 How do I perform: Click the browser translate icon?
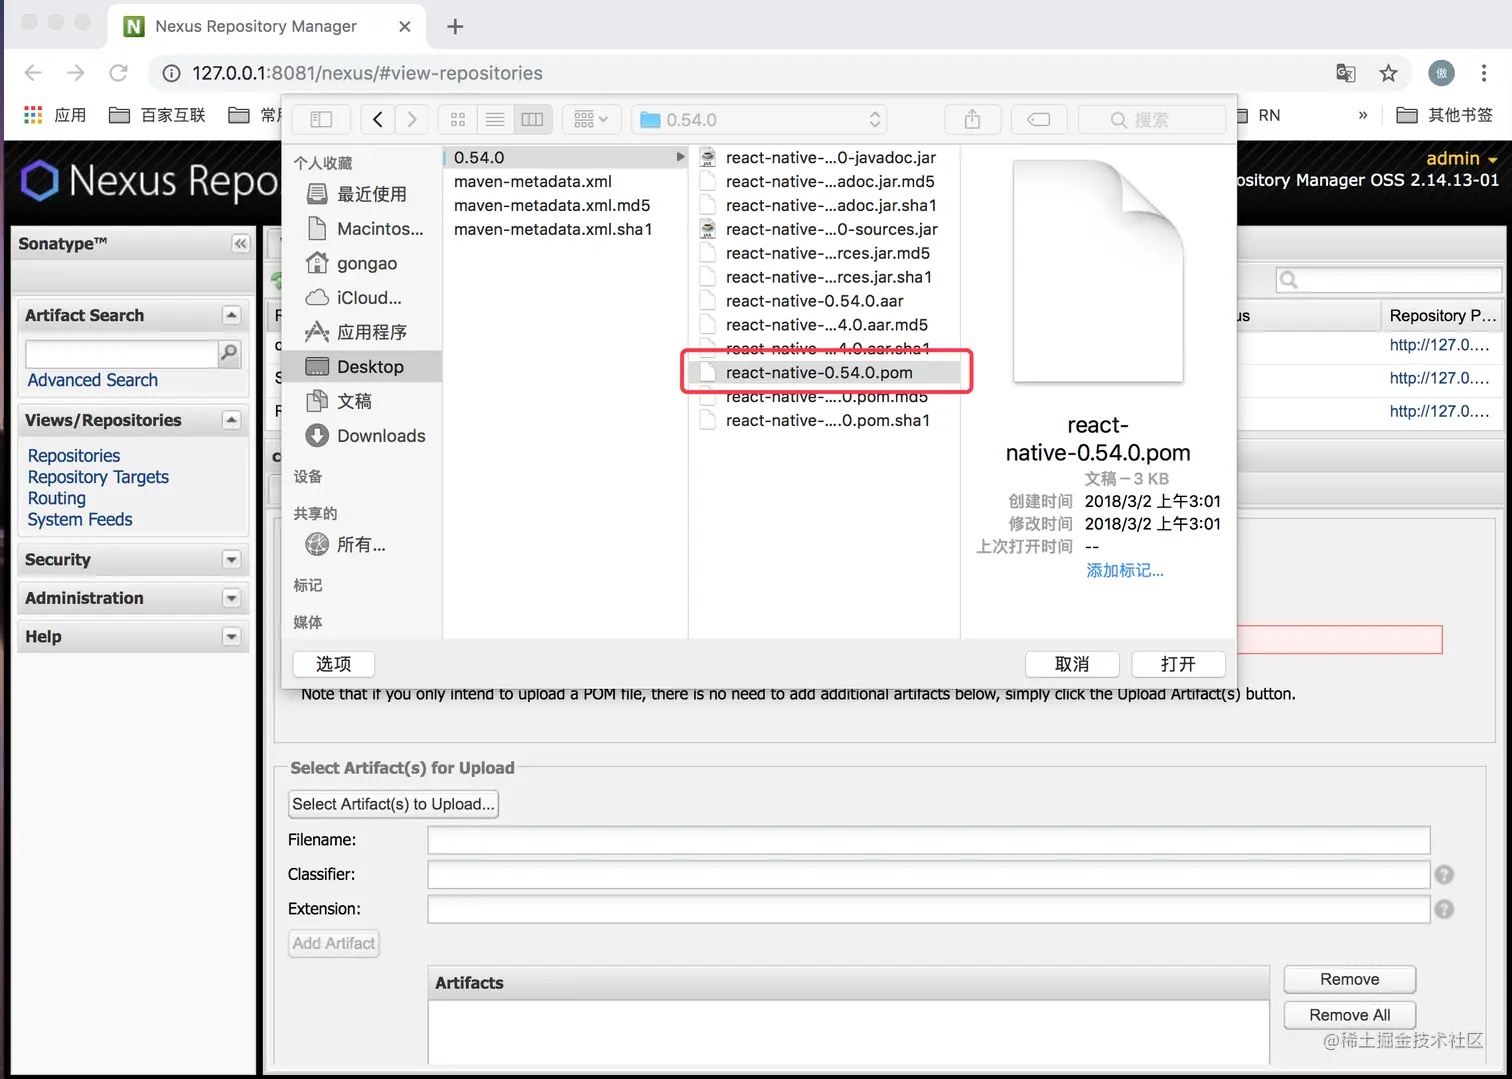(1345, 73)
